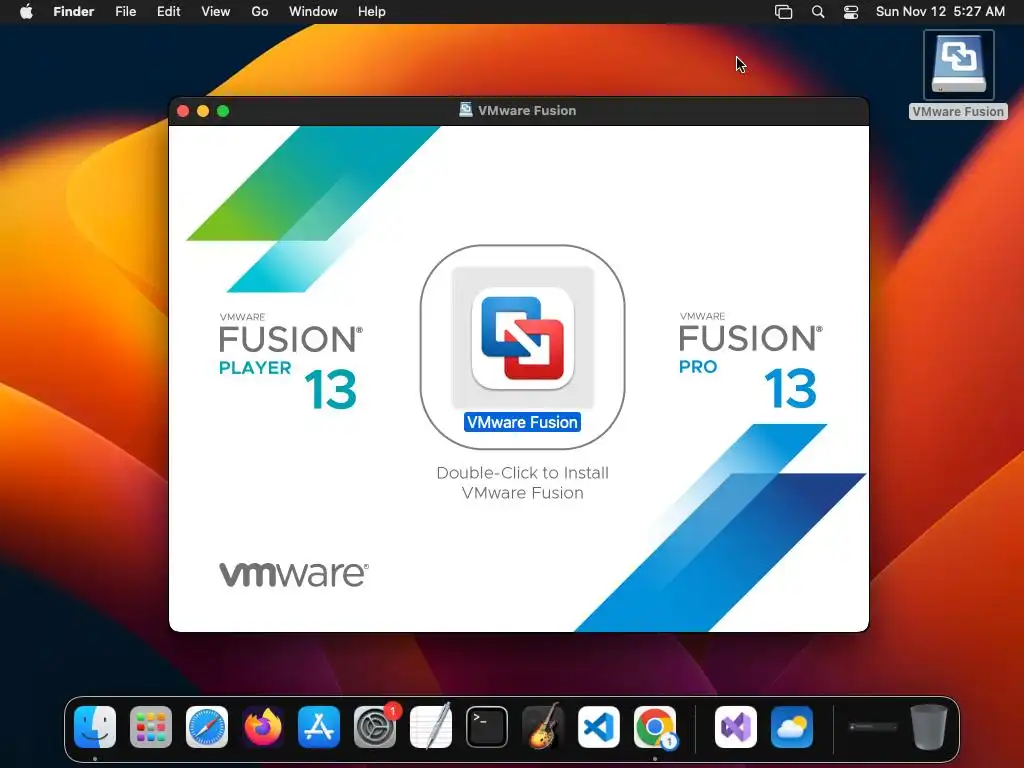The image size is (1024, 768).
Task: Open Control Center in menu bar
Action: [x=851, y=12]
